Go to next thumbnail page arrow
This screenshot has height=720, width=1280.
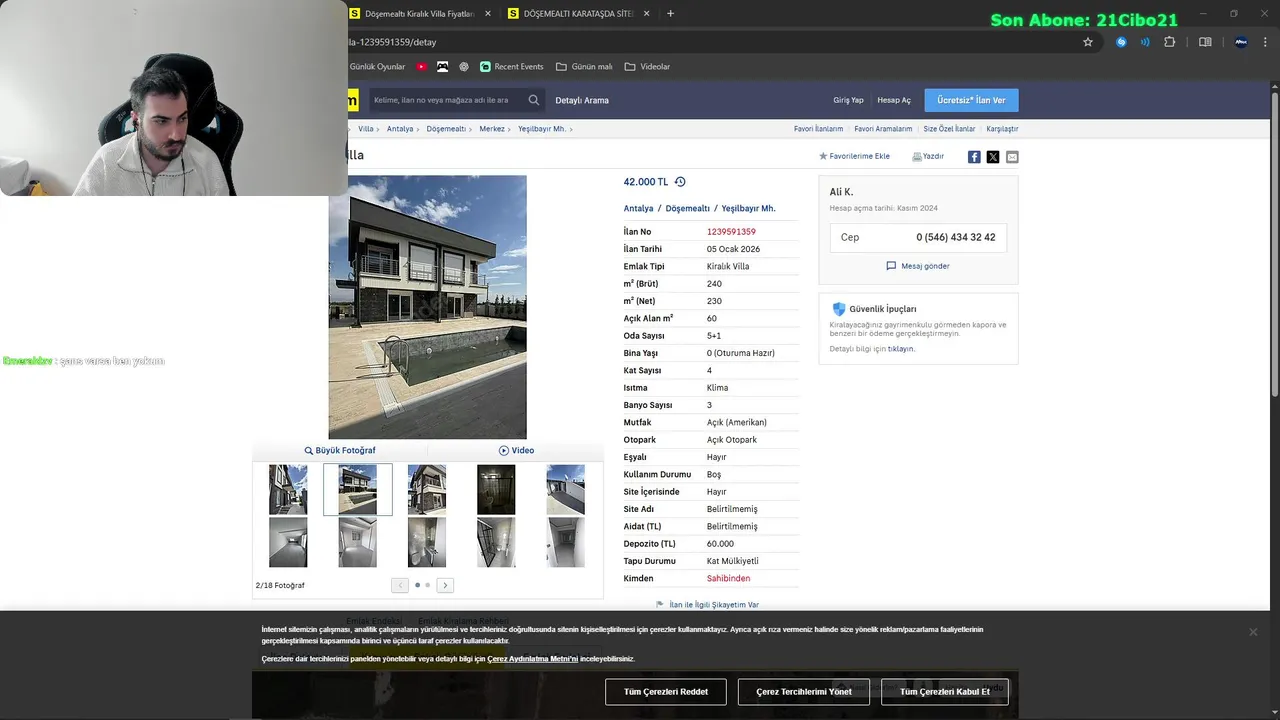[x=445, y=585]
